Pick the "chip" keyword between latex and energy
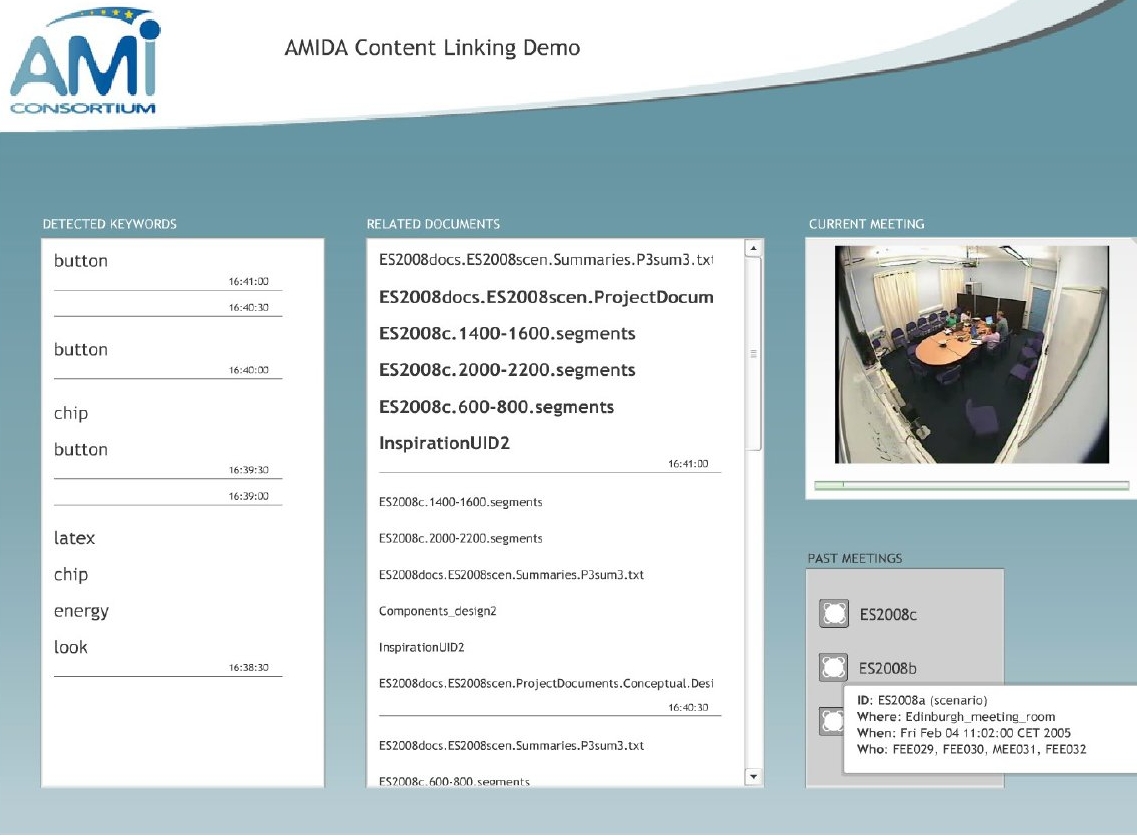The width and height of the screenshot is (1137, 836). 71,574
